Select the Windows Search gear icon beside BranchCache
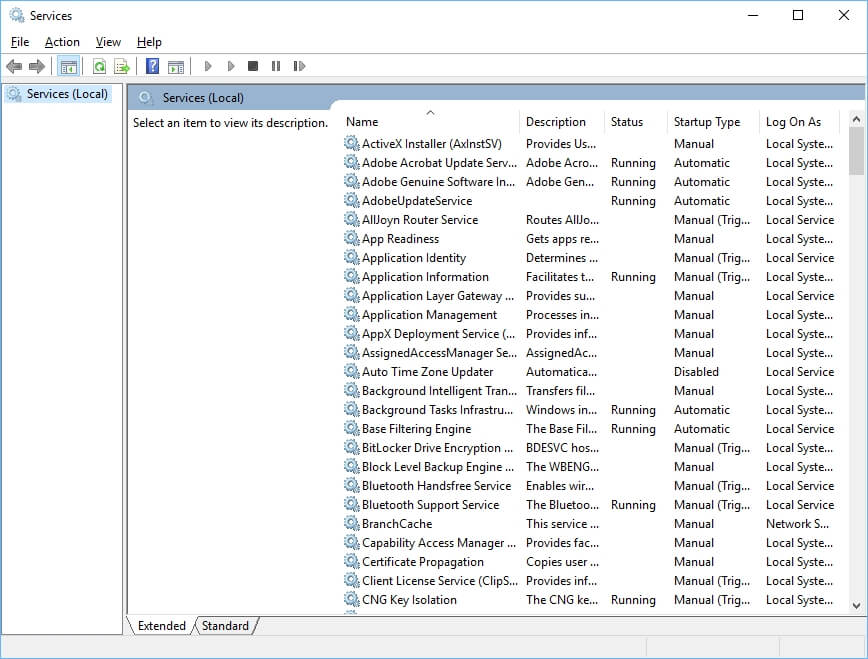 pyautogui.click(x=351, y=523)
